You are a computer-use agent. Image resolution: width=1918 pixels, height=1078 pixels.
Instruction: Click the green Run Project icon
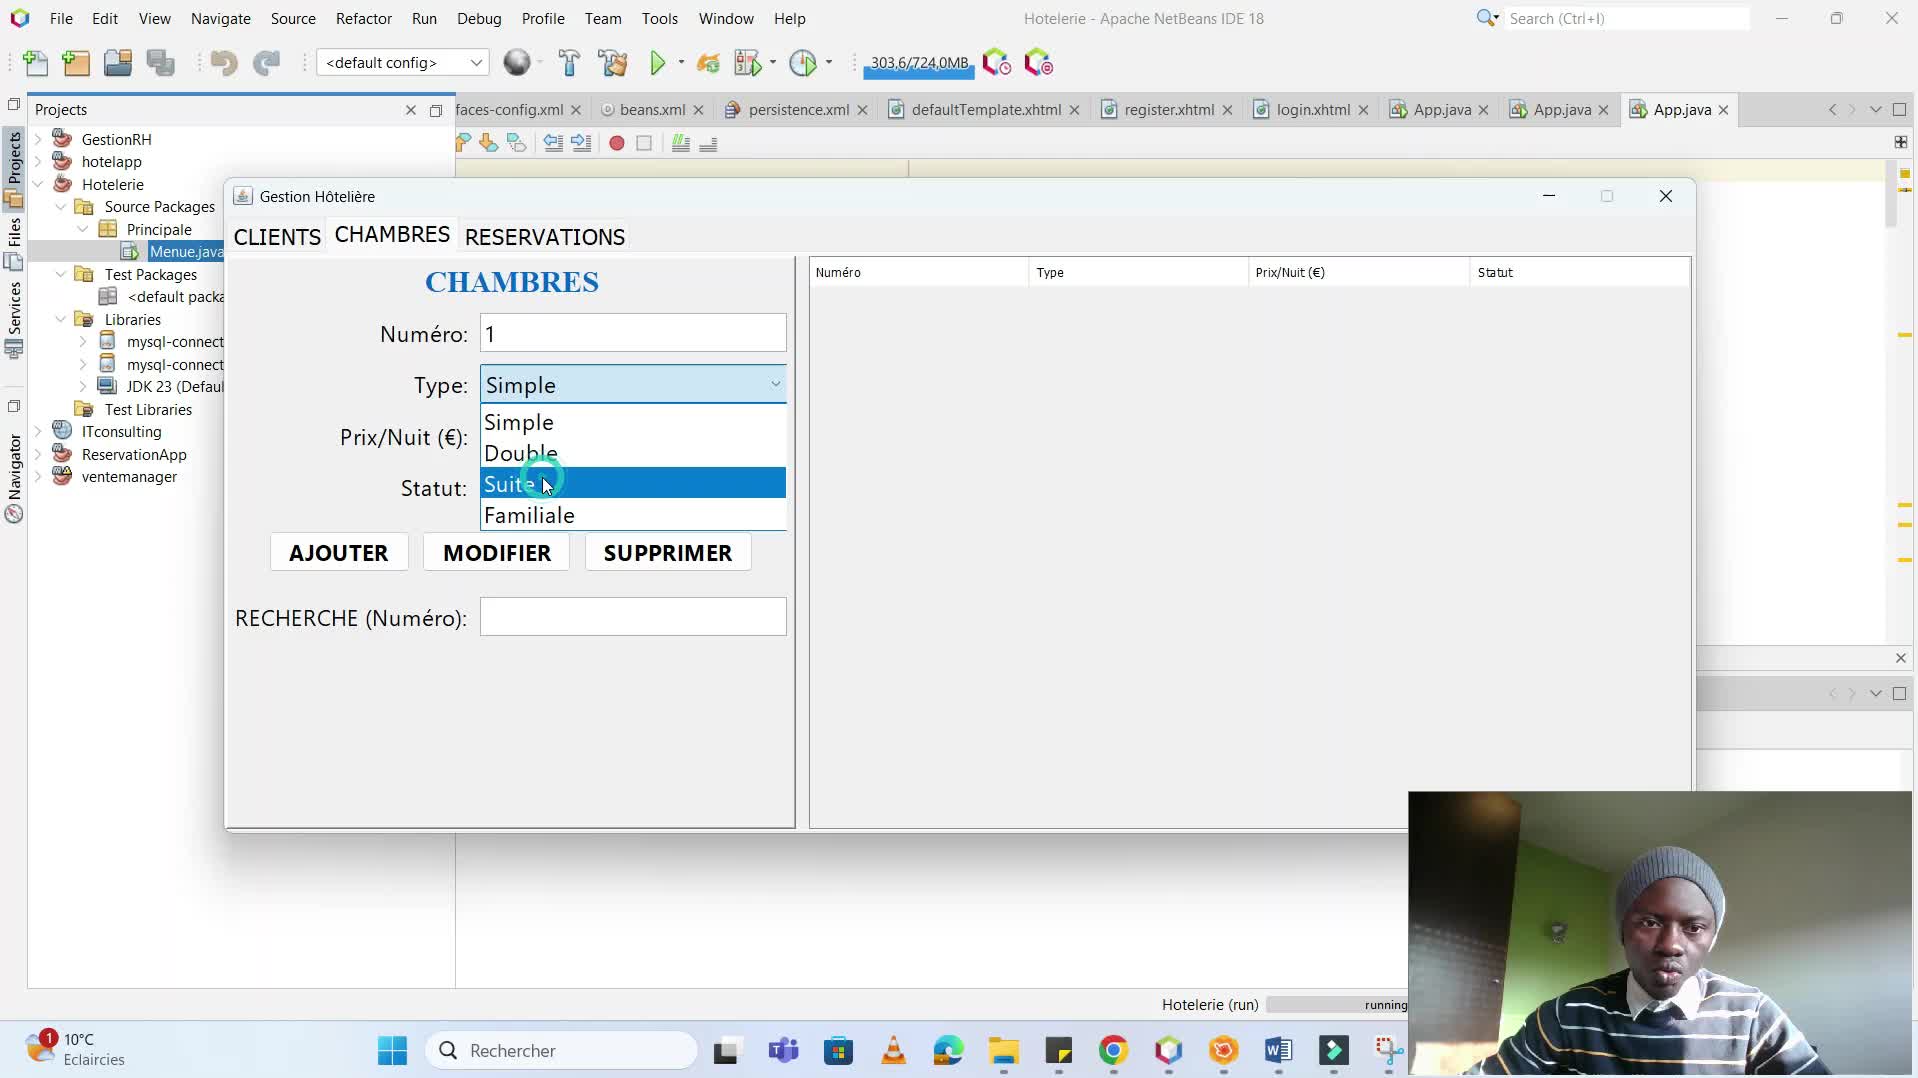tap(658, 63)
